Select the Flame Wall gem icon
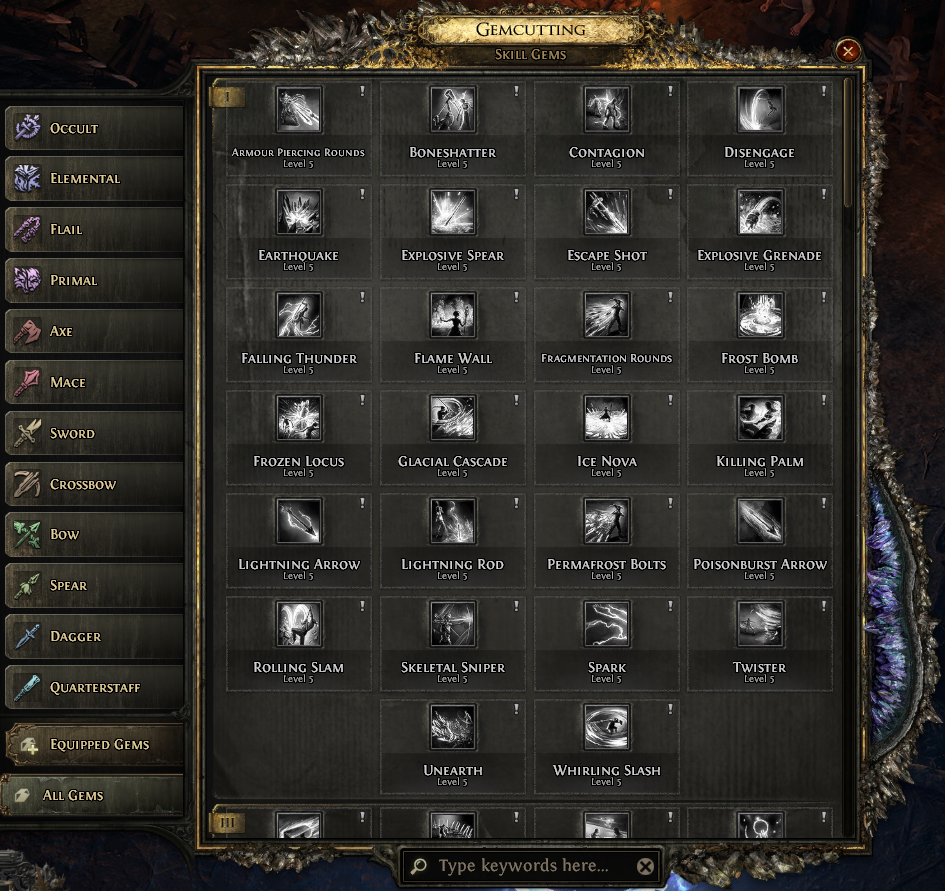 click(453, 315)
